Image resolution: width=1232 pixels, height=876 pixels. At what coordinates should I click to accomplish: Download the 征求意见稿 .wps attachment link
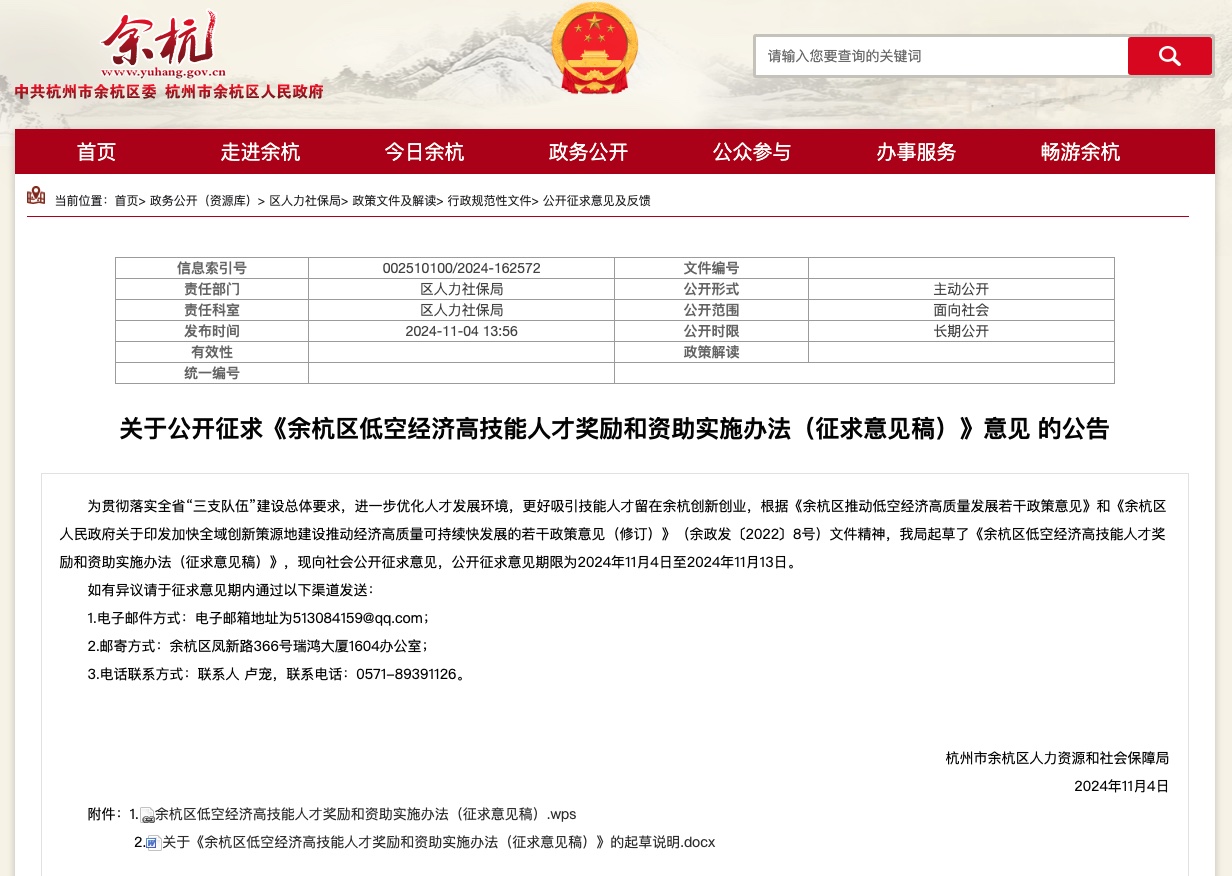(x=365, y=814)
